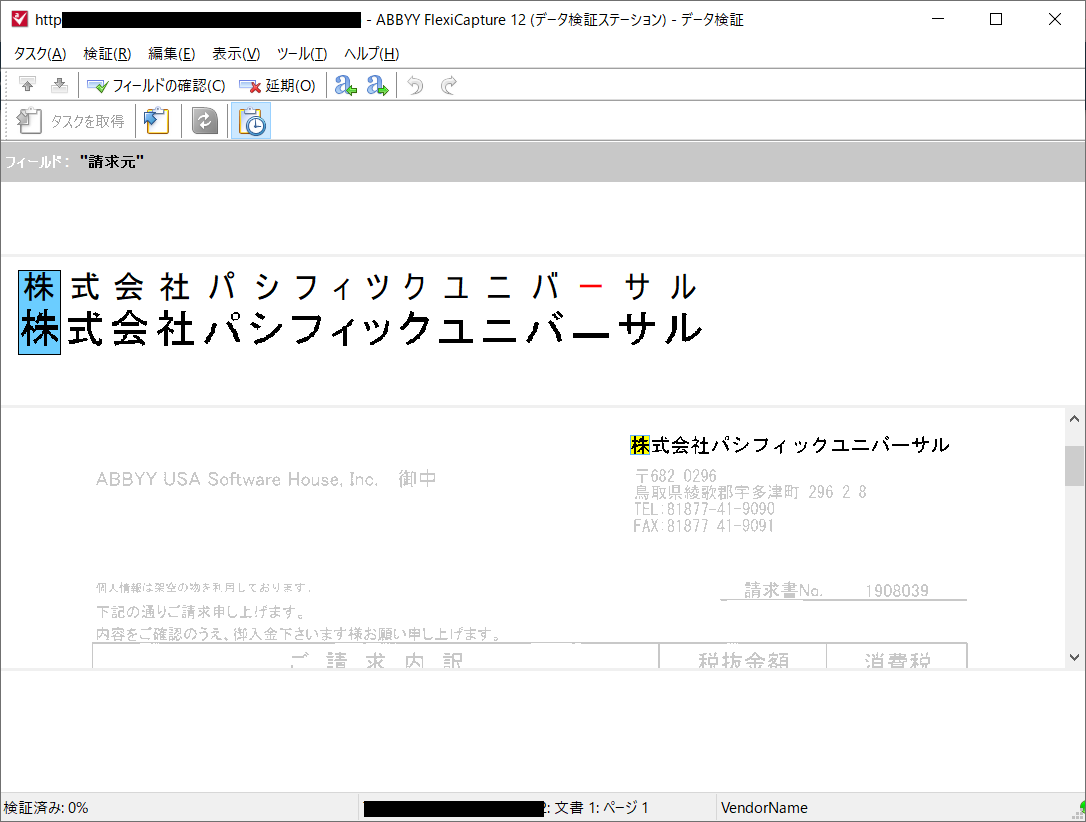Click 検証済み: 0% status text
This screenshot has width=1086, height=822.
point(46,807)
